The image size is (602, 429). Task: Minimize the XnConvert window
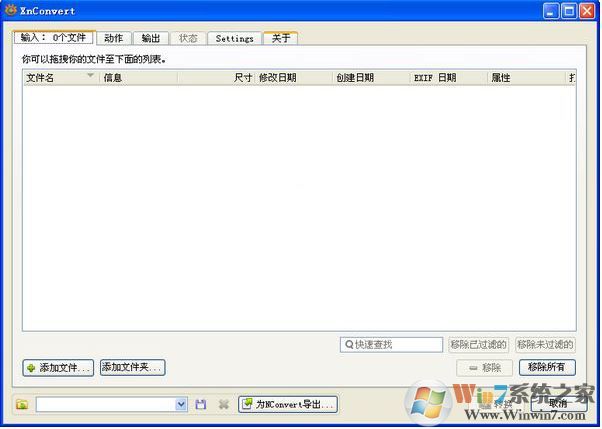click(551, 11)
